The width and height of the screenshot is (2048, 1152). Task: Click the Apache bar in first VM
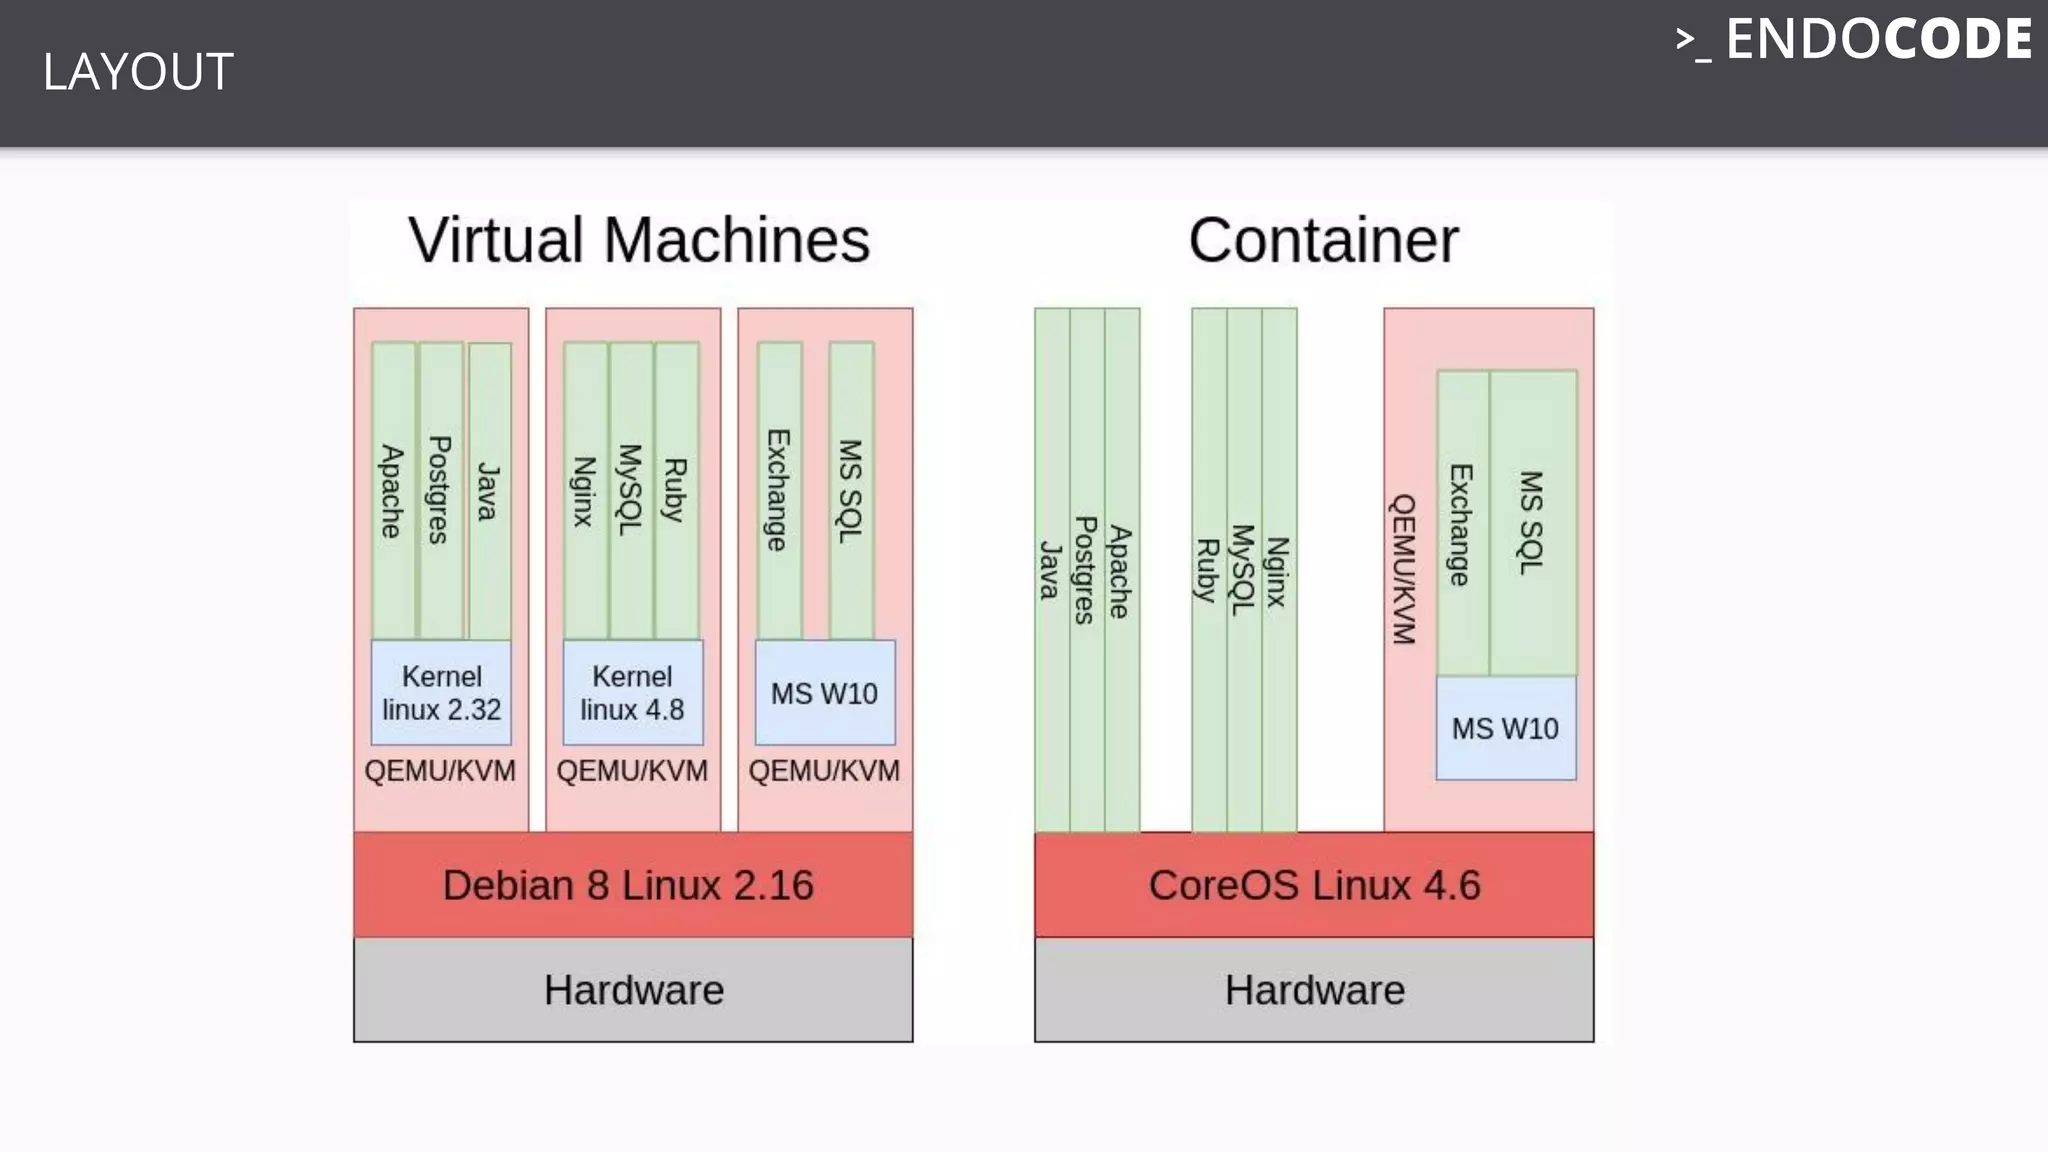[x=393, y=490]
